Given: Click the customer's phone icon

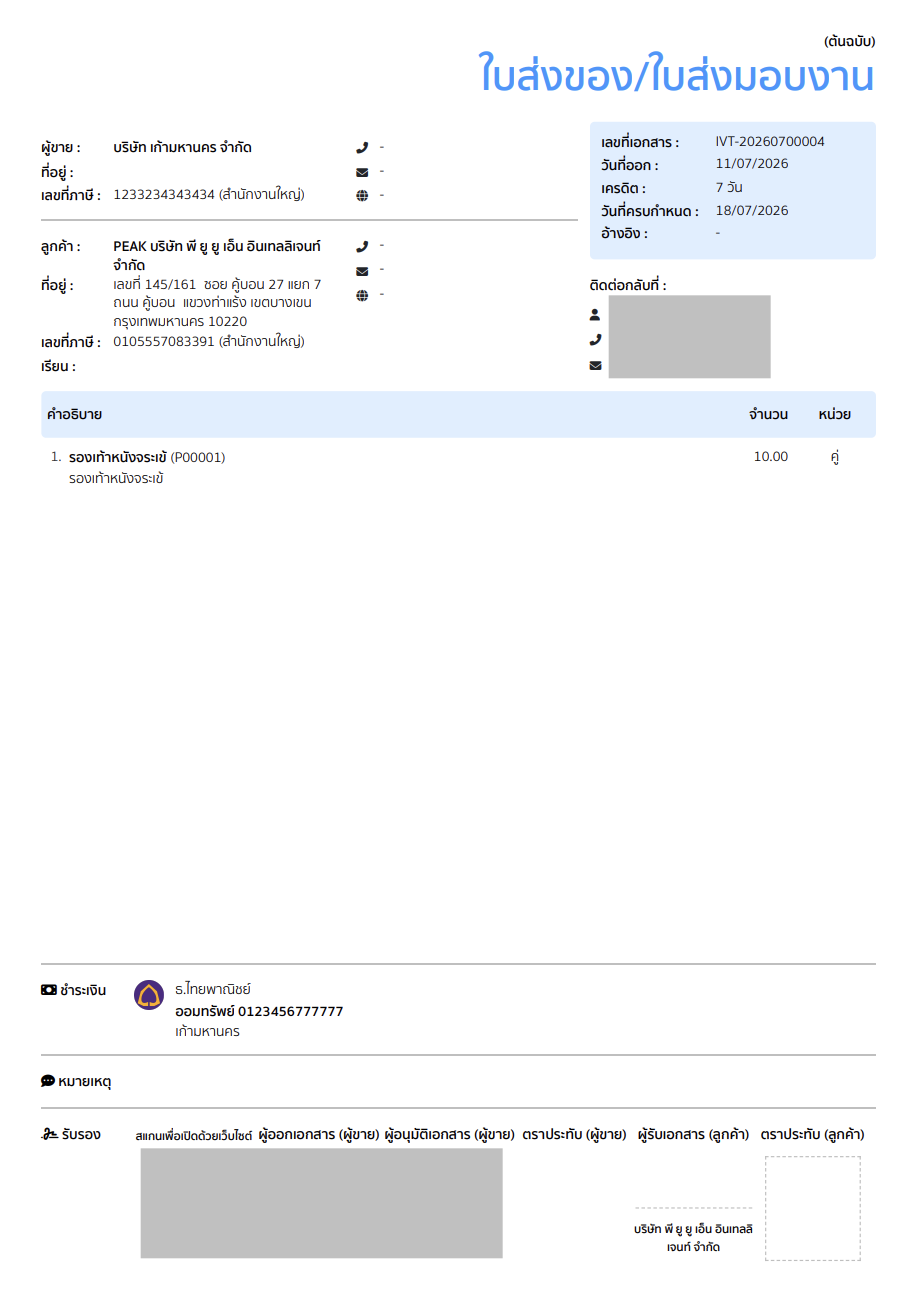Looking at the screenshot, I should [362, 246].
